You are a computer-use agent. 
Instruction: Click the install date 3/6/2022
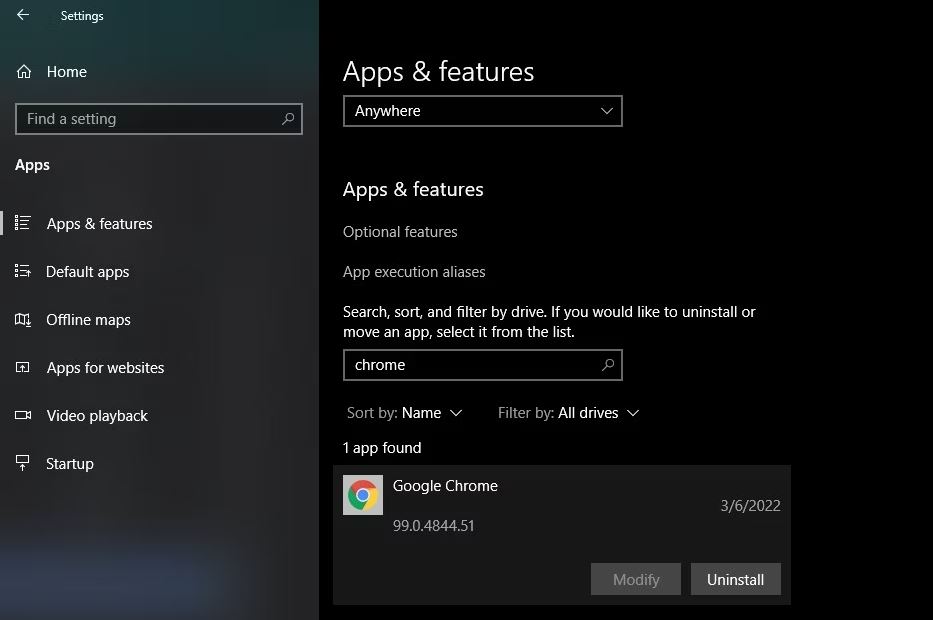click(x=750, y=506)
